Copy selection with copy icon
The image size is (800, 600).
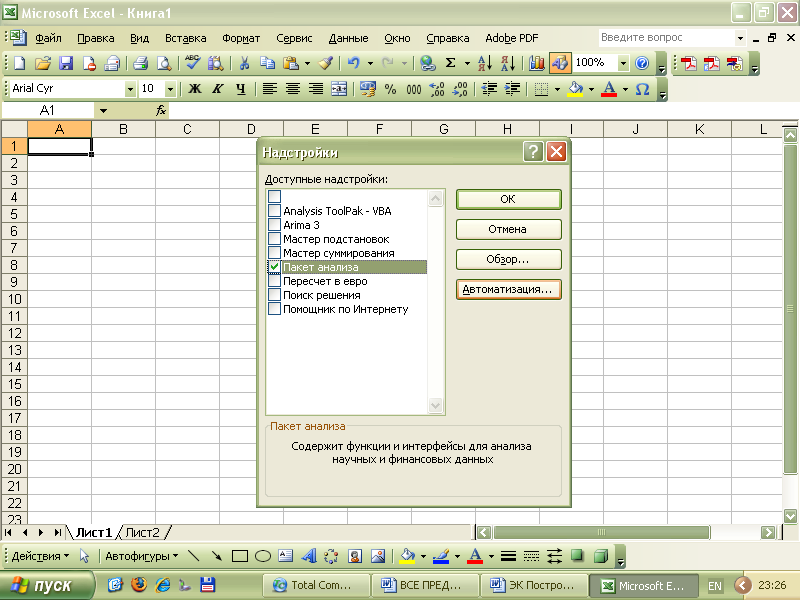click(267, 63)
